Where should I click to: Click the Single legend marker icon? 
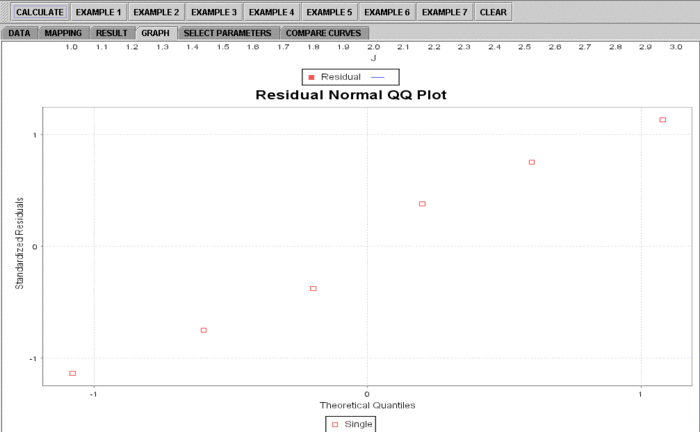[335, 425]
